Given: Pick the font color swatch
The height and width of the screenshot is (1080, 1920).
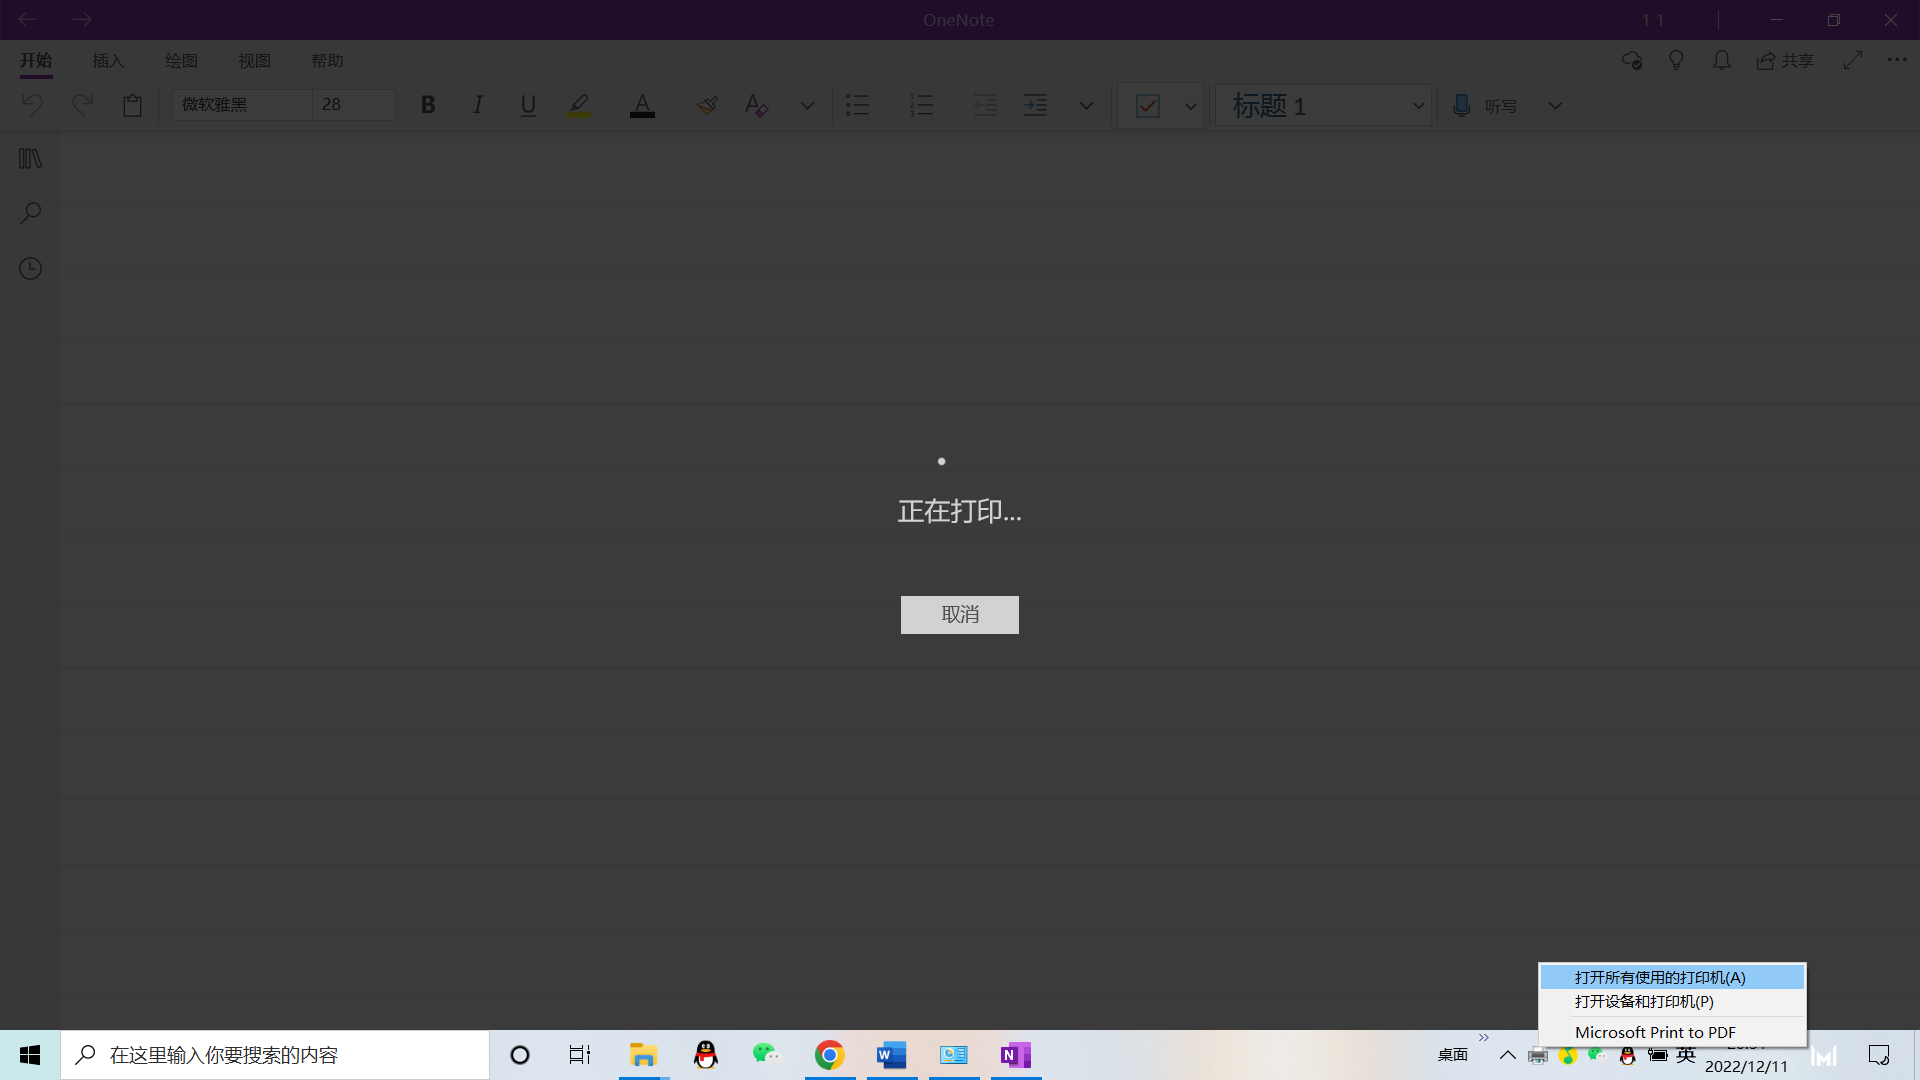Looking at the screenshot, I should [642, 105].
